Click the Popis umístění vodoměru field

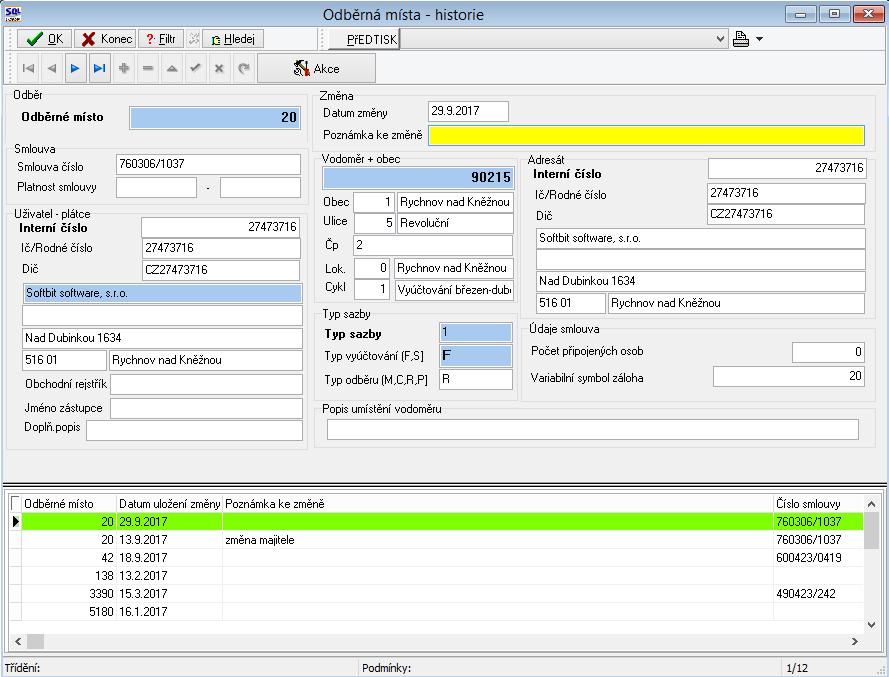[x=593, y=429]
